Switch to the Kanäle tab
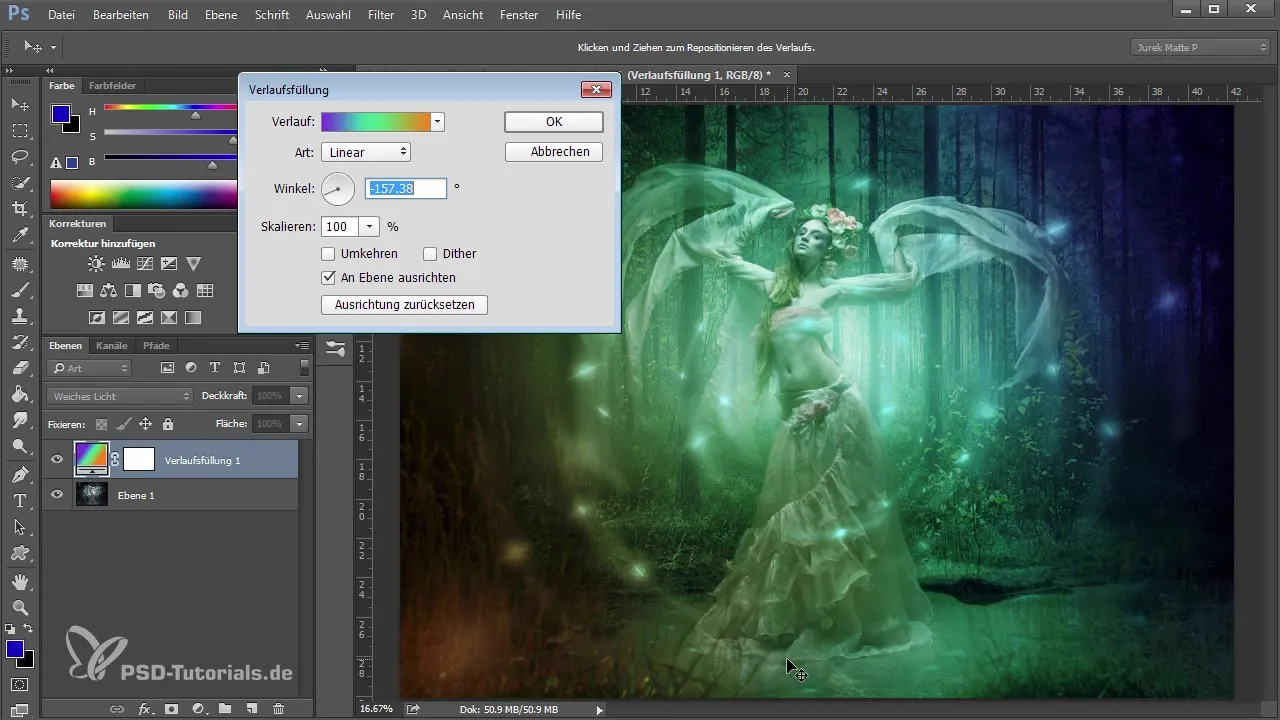This screenshot has height=720, width=1280. point(112,346)
